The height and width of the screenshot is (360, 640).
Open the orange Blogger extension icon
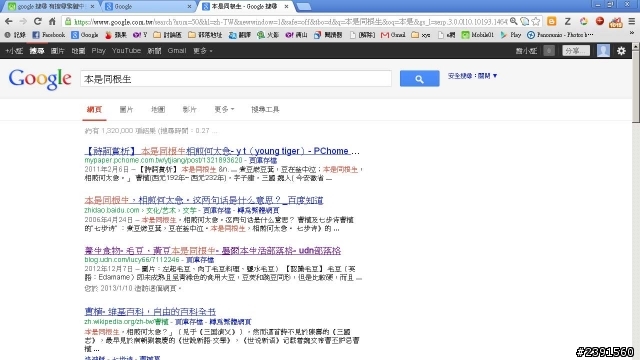[x=551, y=21]
